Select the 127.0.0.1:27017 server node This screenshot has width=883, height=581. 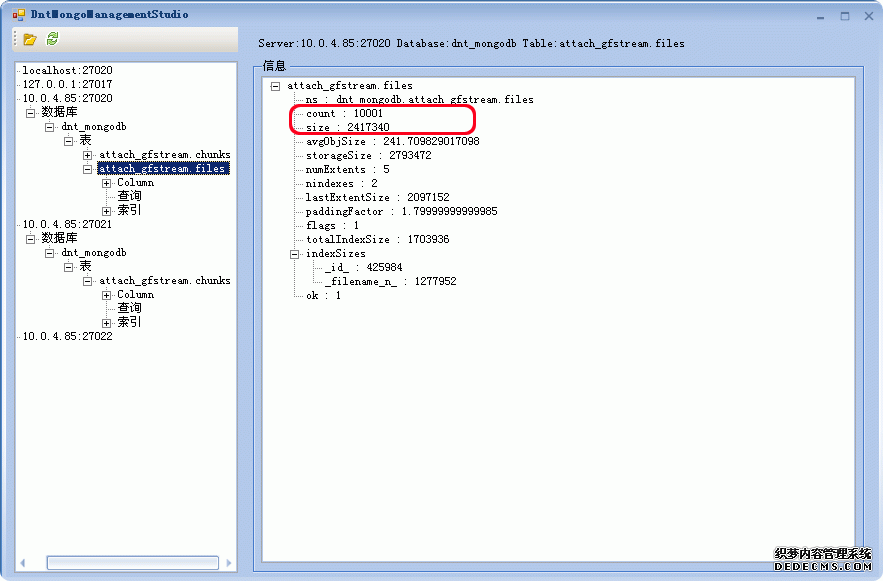[67, 85]
